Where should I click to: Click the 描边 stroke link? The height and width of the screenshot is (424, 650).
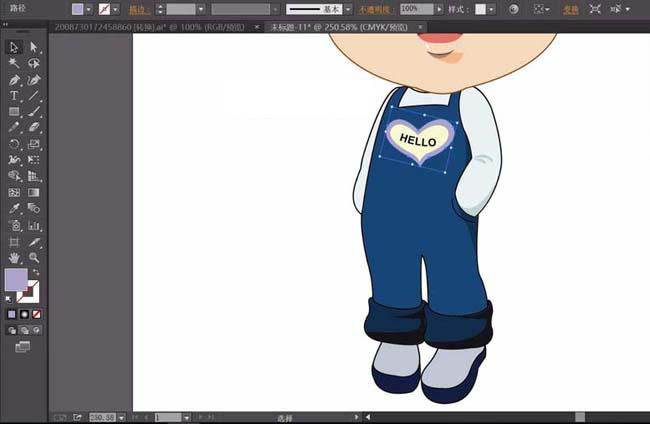136,8
